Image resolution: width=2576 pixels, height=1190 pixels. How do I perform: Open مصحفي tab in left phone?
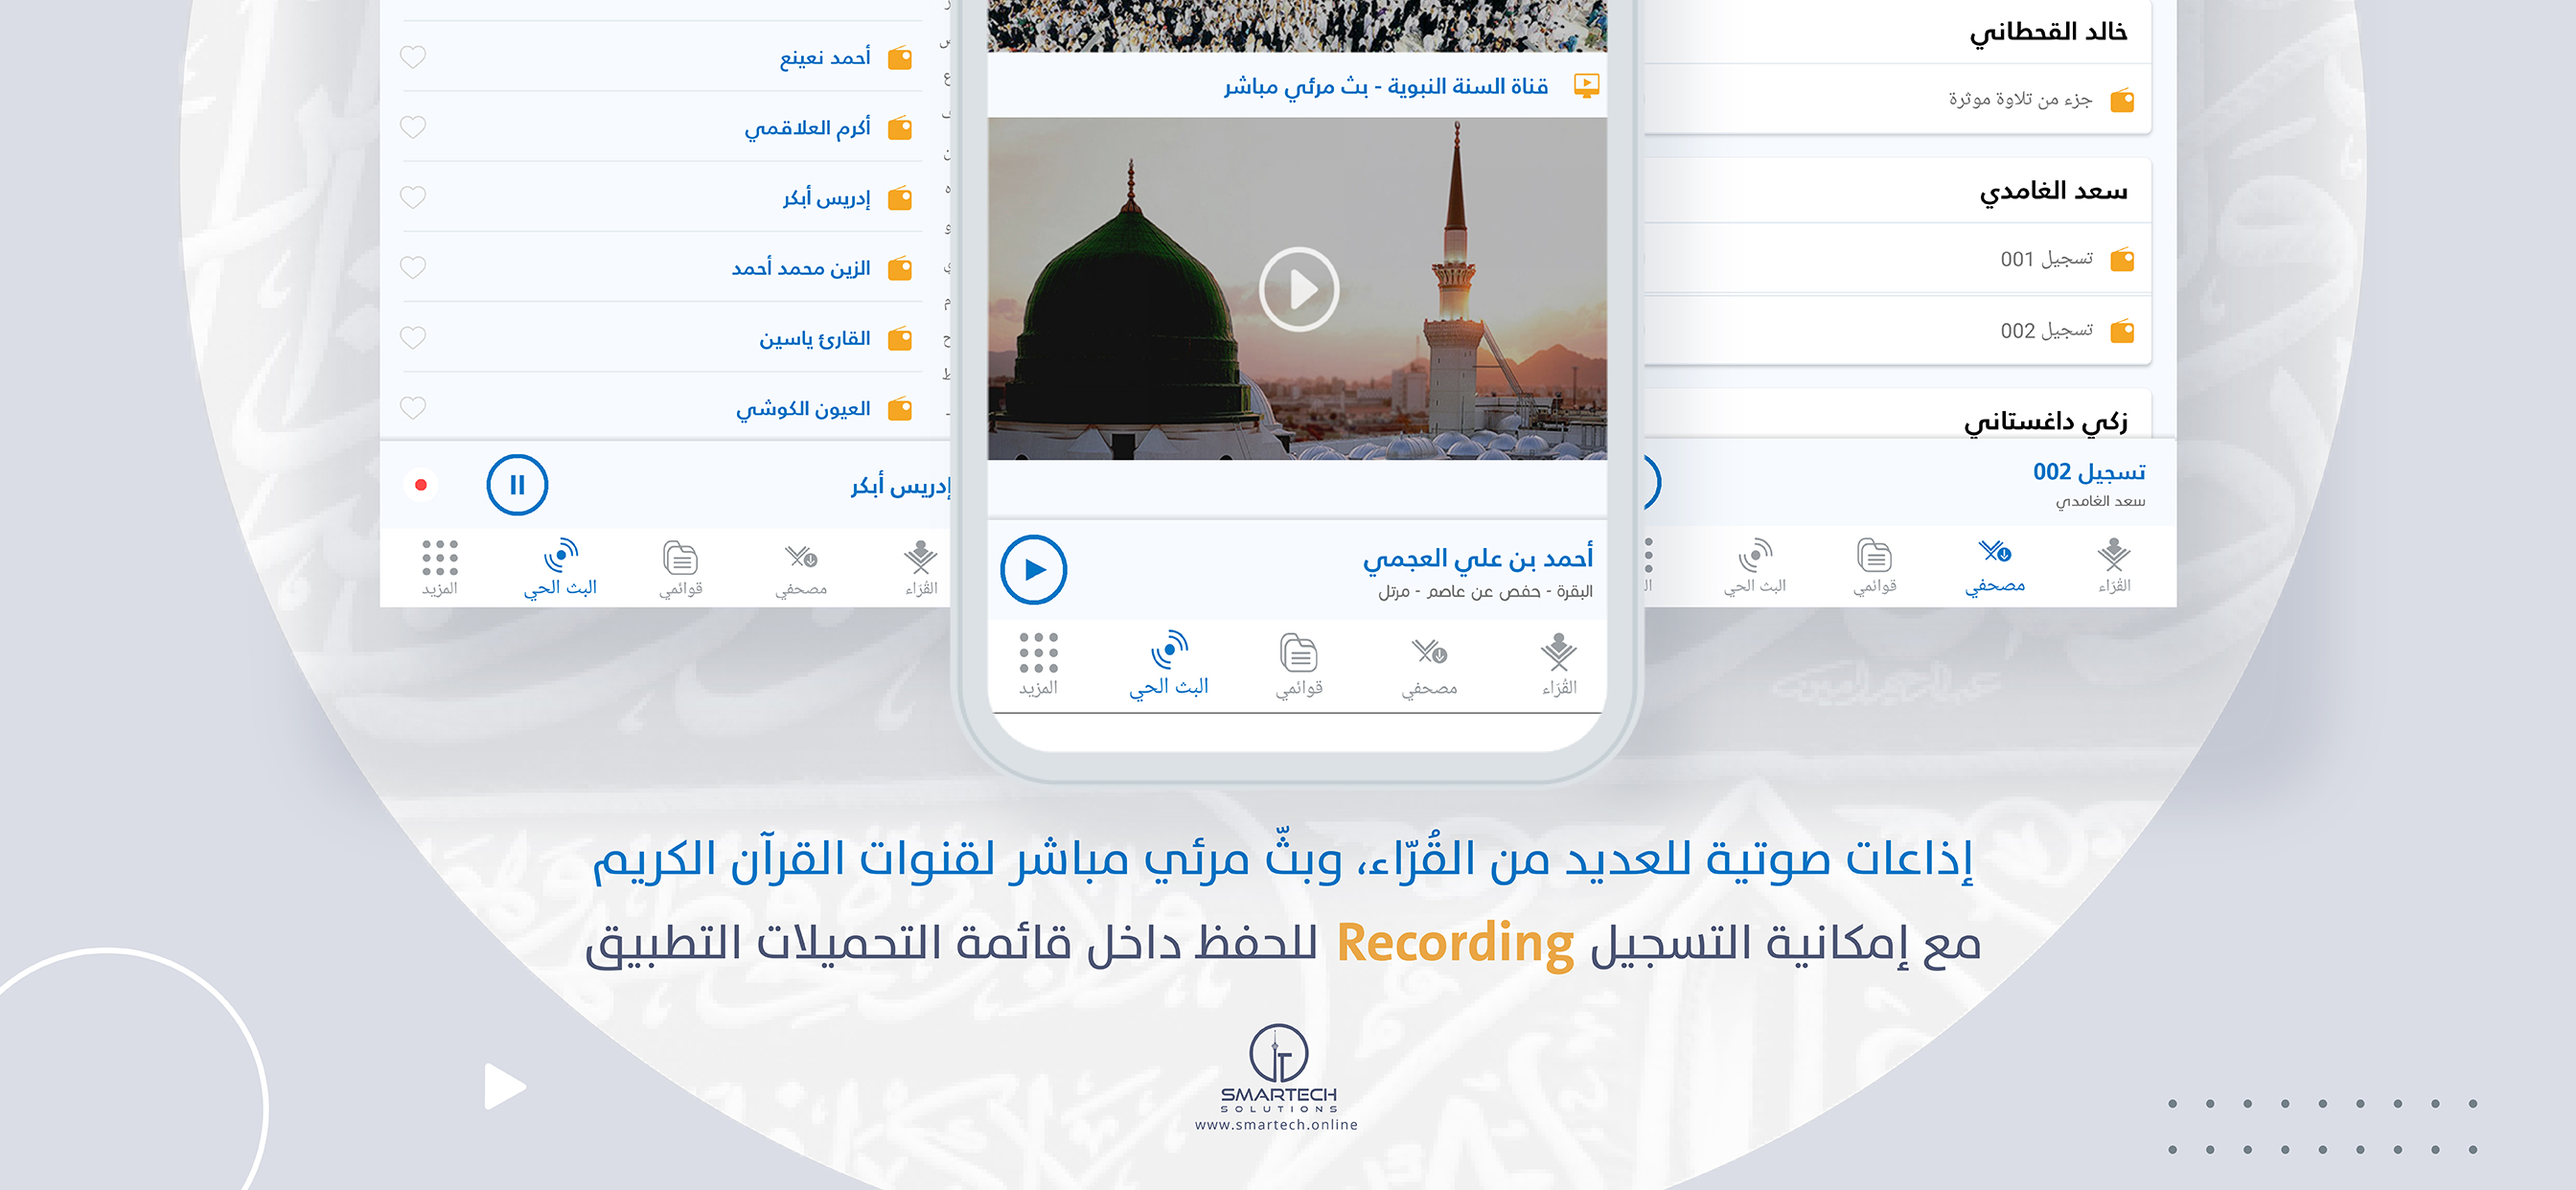pos(801,568)
